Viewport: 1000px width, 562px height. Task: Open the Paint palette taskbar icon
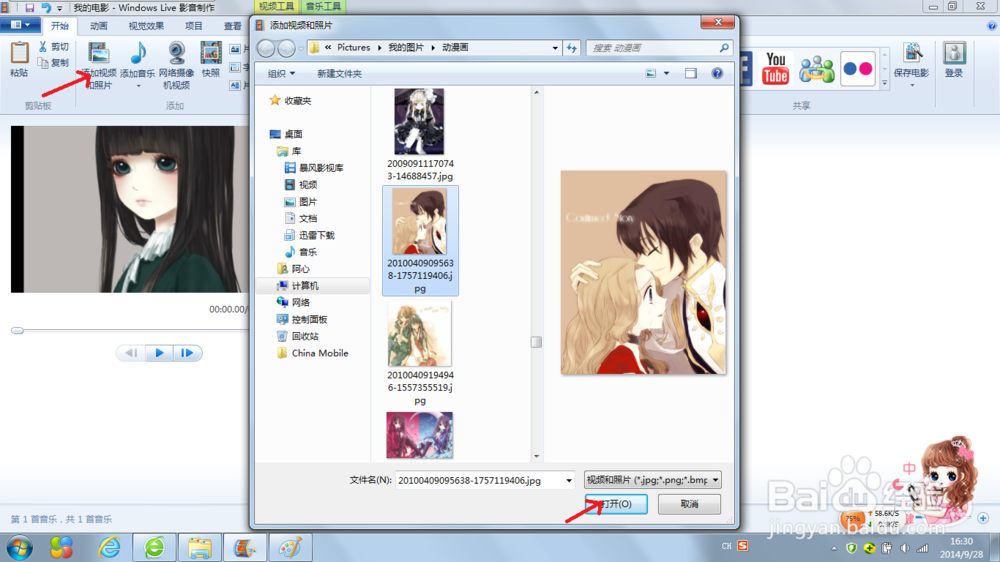[290, 547]
